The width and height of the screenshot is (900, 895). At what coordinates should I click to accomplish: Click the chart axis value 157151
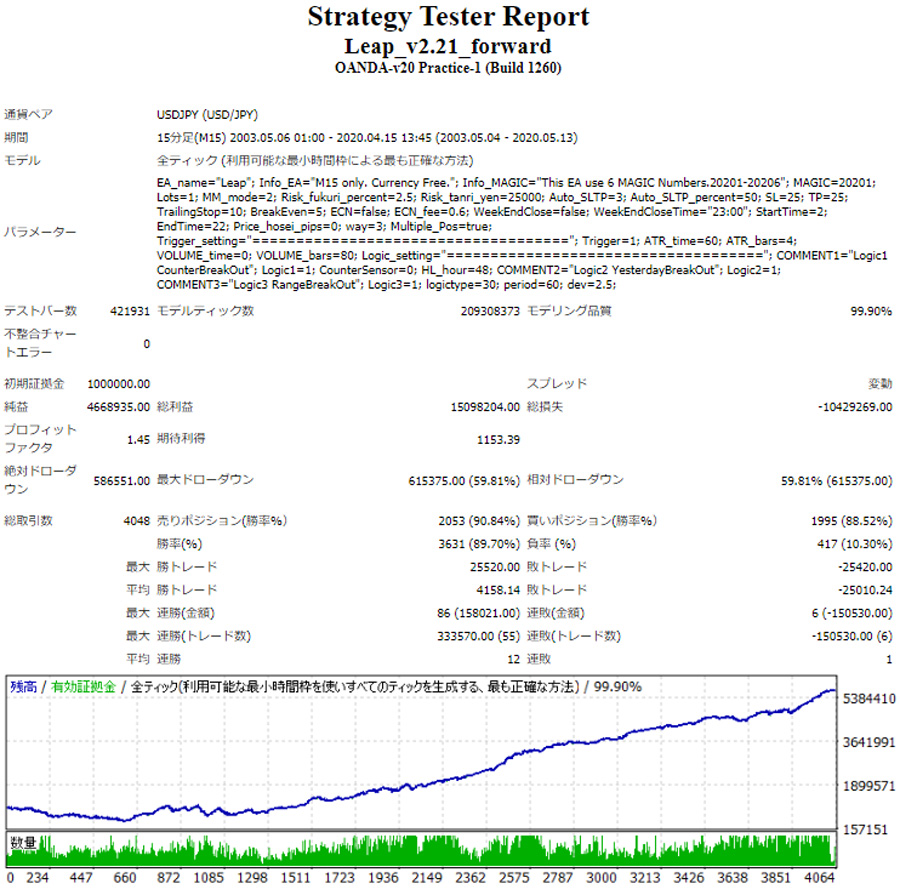(x=865, y=830)
